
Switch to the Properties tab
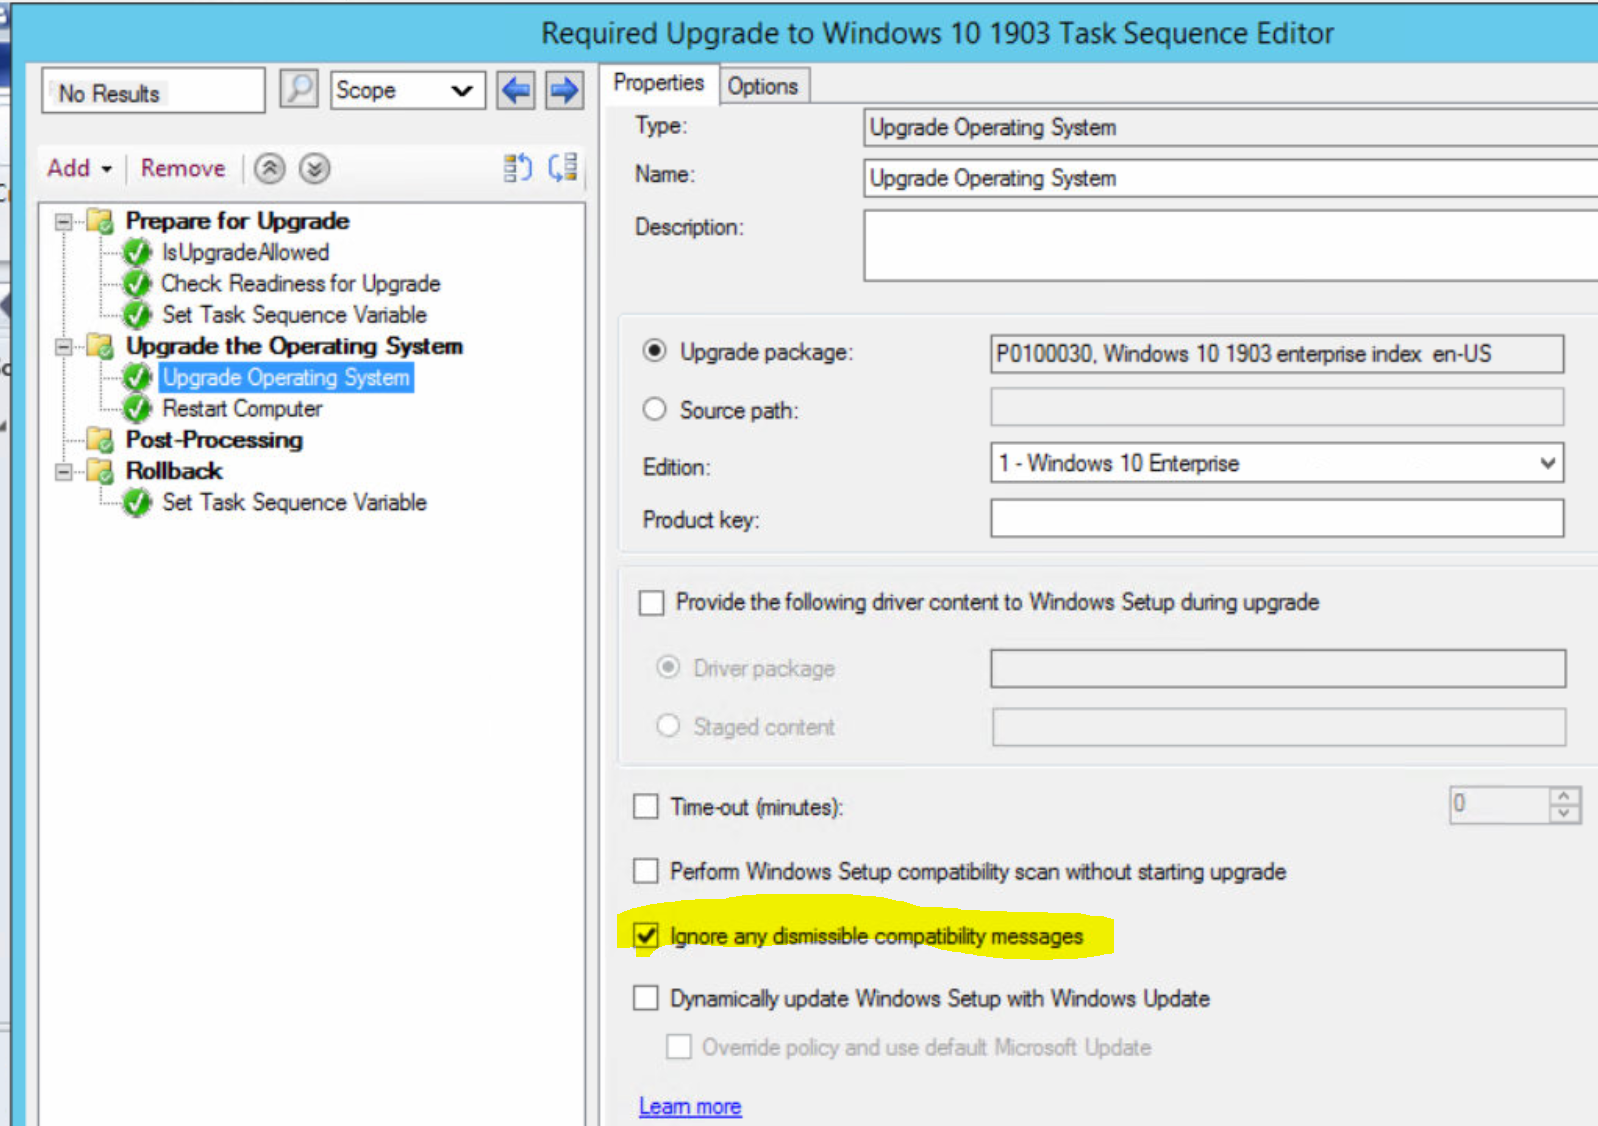click(x=659, y=83)
